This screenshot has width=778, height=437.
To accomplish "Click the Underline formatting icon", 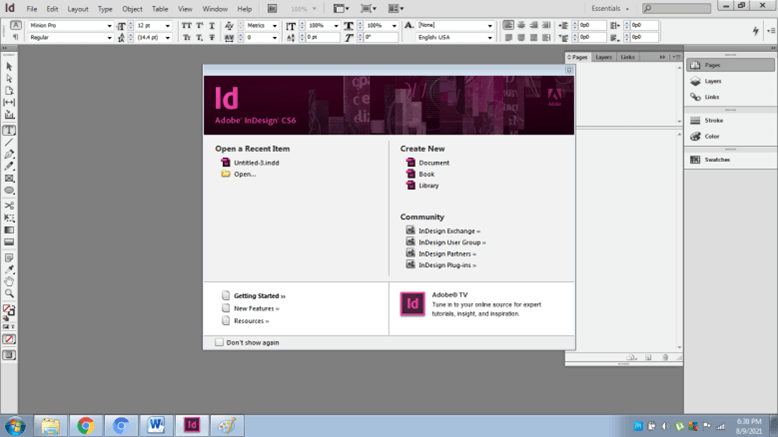I will [x=212, y=25].
